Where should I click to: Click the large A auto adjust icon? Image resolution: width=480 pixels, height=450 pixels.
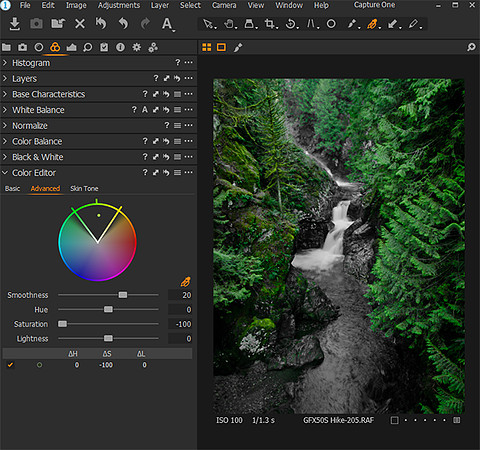[x=167, y=24]
